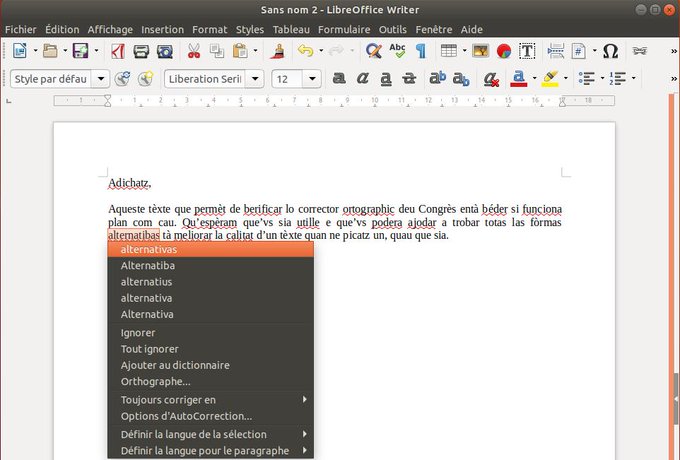680x460 pixels.
Task: Open the Fichier menu
Action: point(21,29)
